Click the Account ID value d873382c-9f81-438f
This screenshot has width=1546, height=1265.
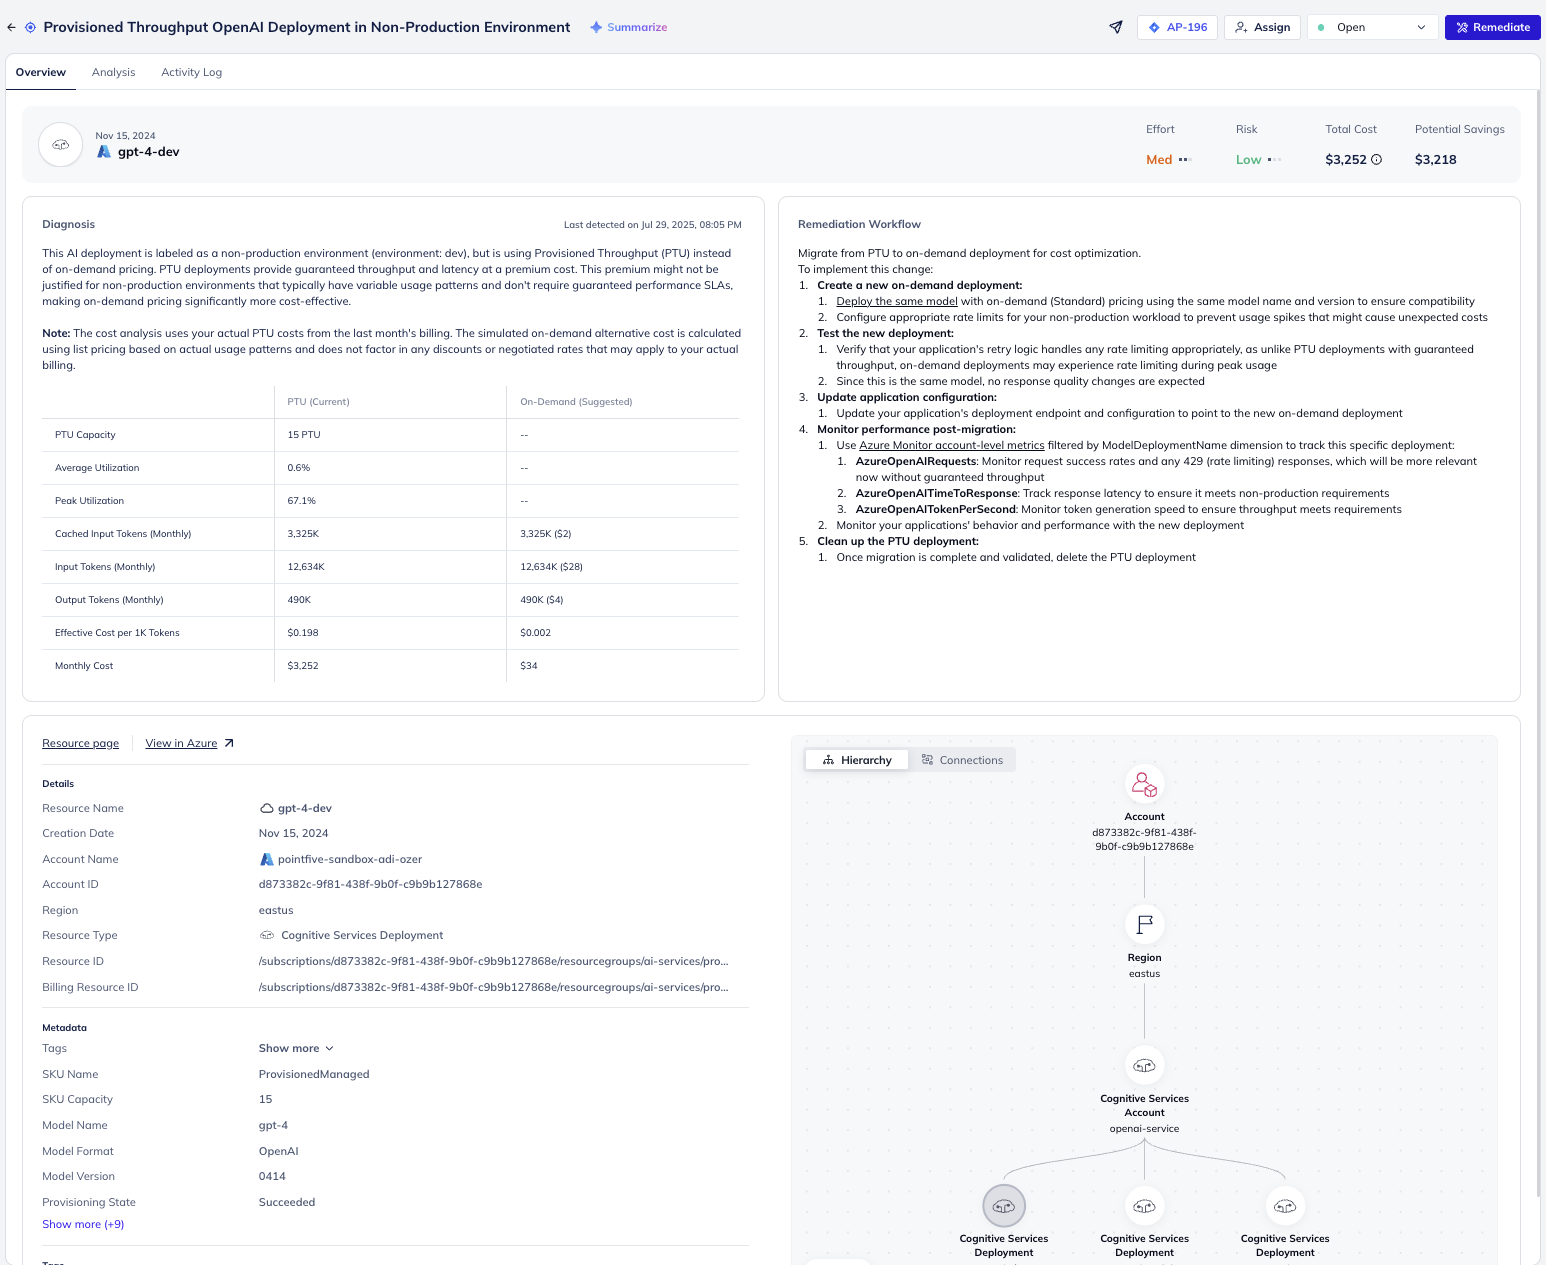coord(370,884)
